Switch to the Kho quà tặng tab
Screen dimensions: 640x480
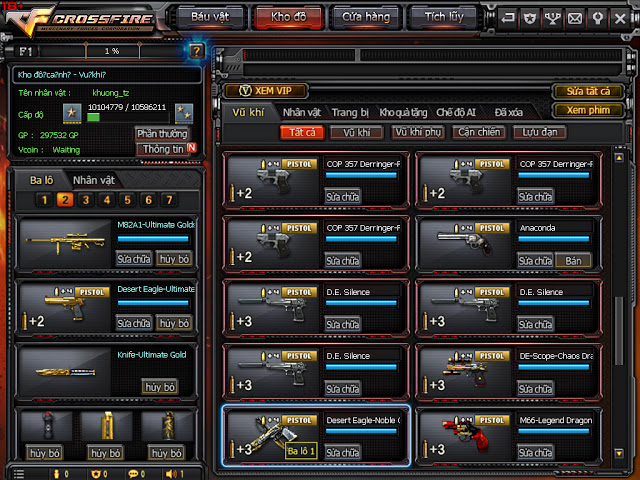click(x=403, y=112)
